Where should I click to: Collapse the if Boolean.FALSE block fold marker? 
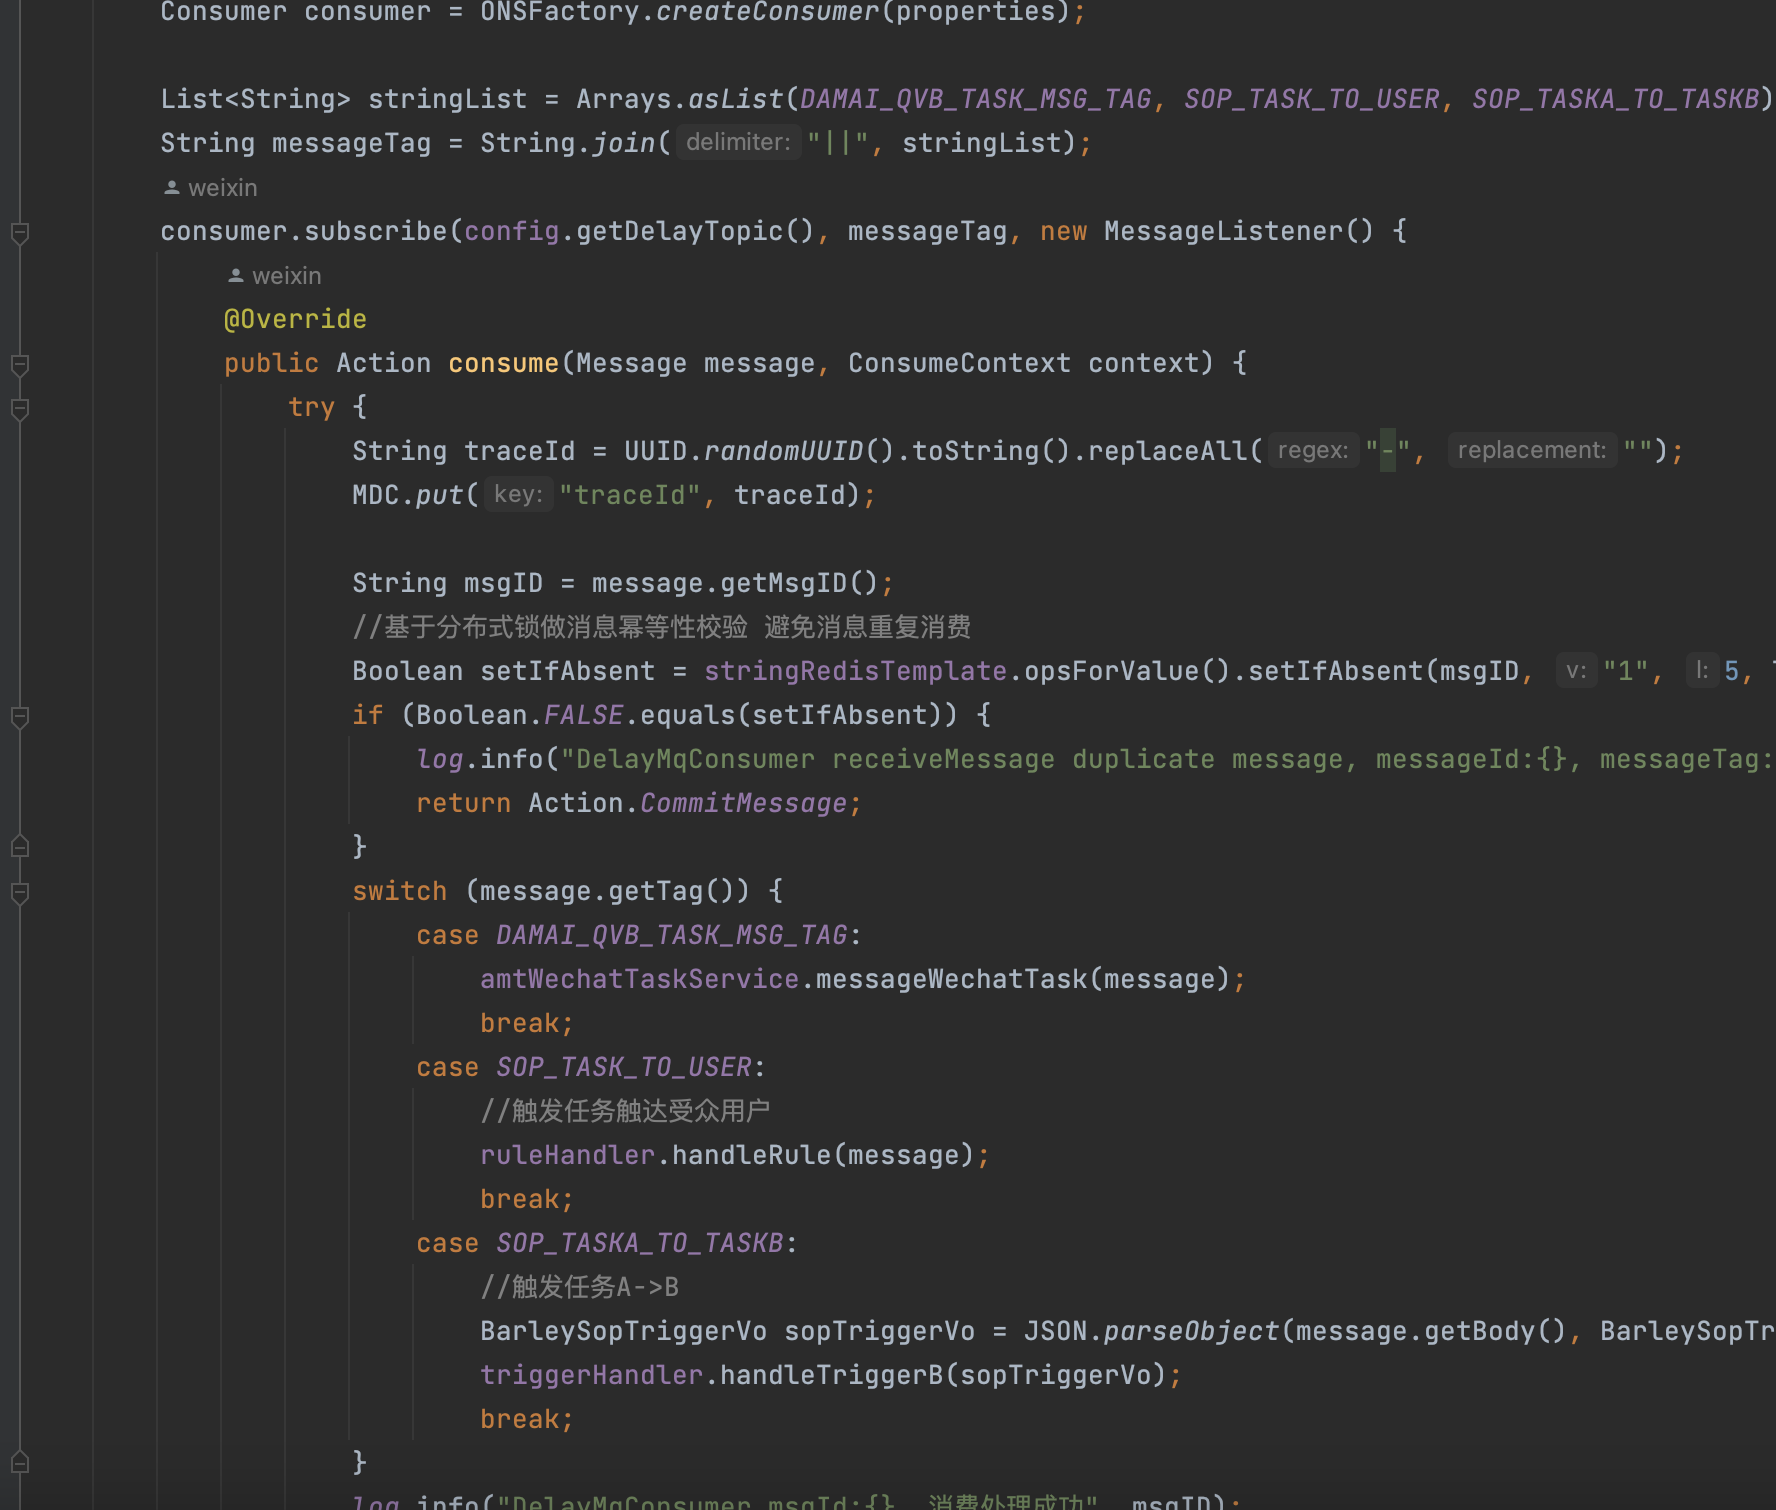tap(20, 717)
